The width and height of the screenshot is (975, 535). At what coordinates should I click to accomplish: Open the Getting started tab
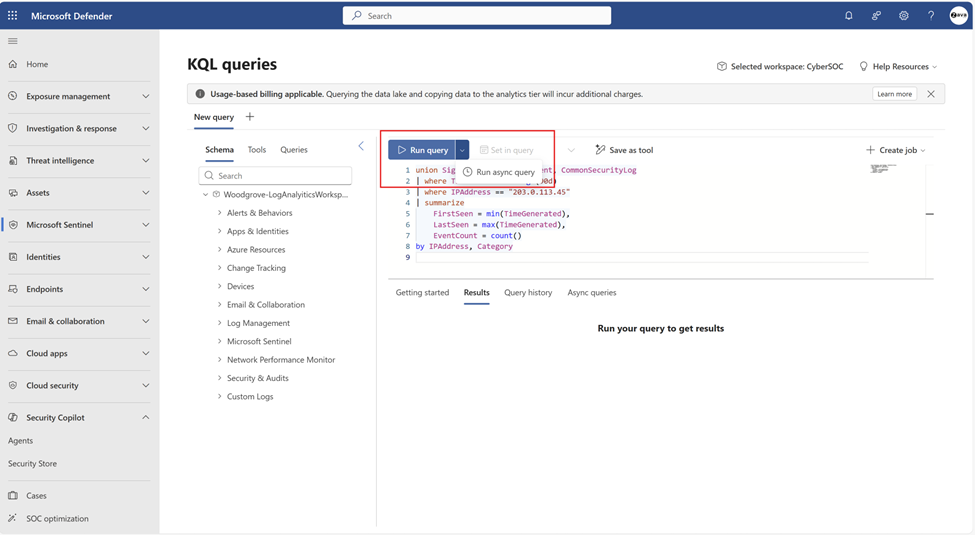pyautogui.click(x=422, y=292)
